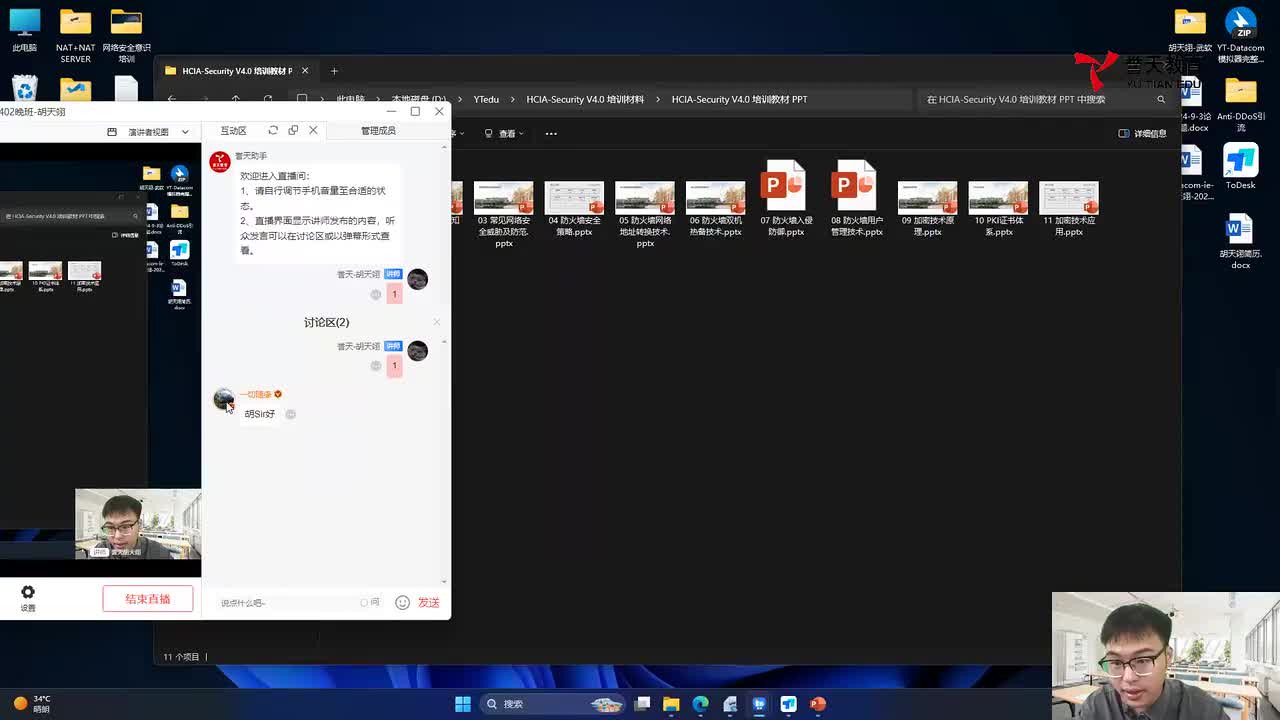Viewport: 1280px width, 720px height.
Task: Select ToDesk desktop shortcut
Action: point(1241,167)
